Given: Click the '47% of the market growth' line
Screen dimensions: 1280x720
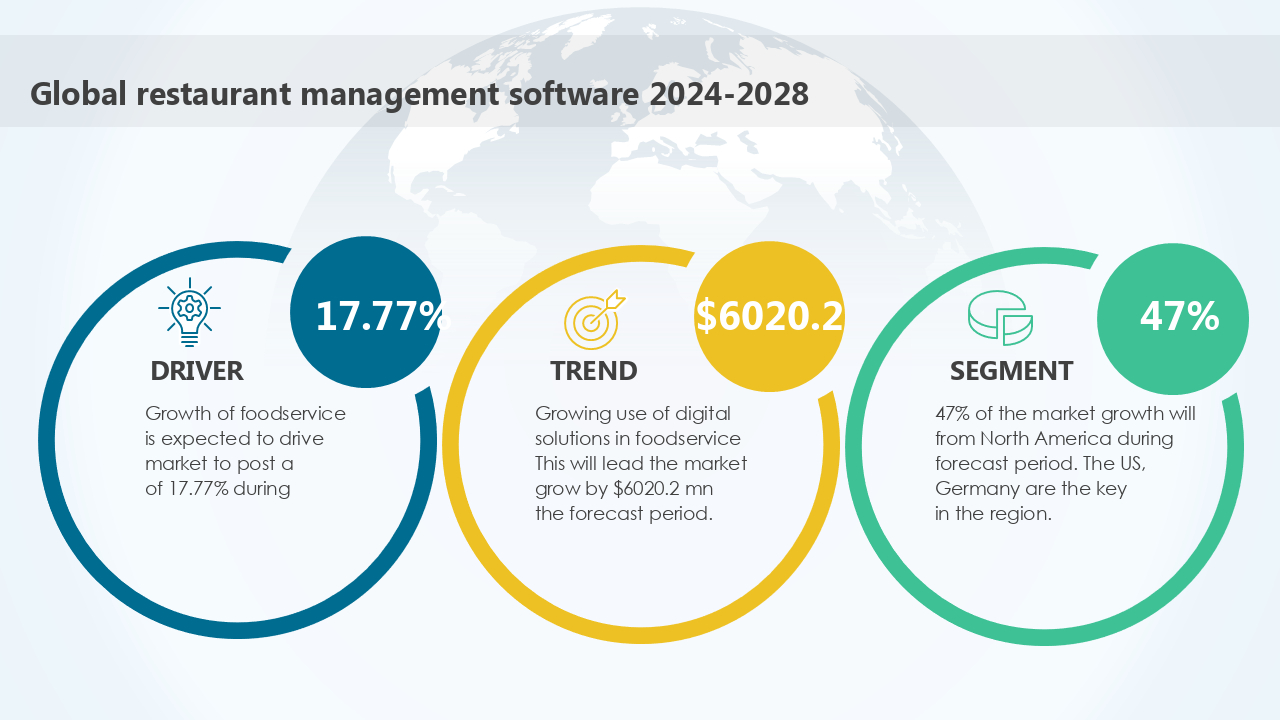Looking at the screenshot, I should click(x=1065, y=413).
